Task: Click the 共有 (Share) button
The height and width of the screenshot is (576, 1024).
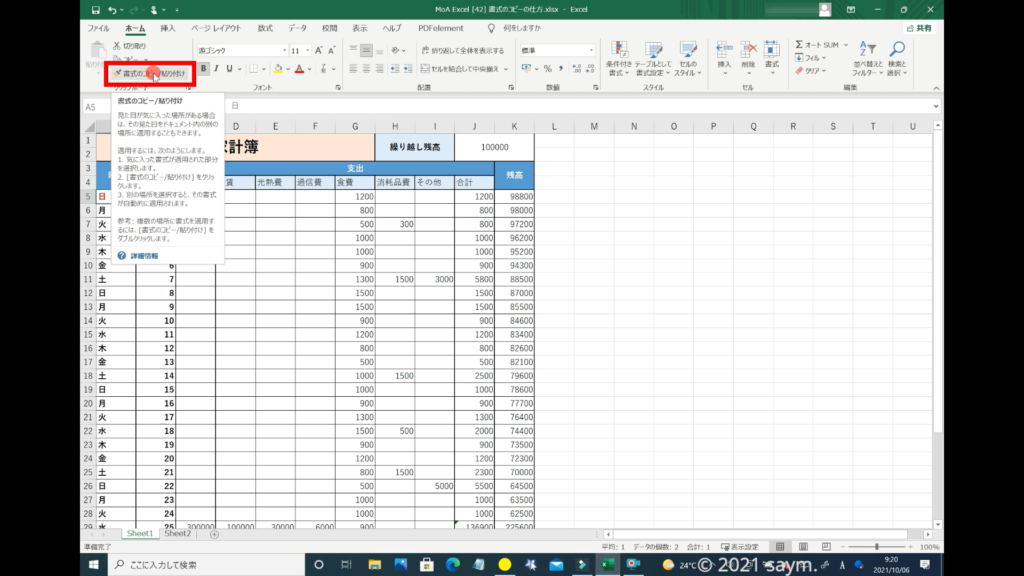Action: (x=918, y=29)
